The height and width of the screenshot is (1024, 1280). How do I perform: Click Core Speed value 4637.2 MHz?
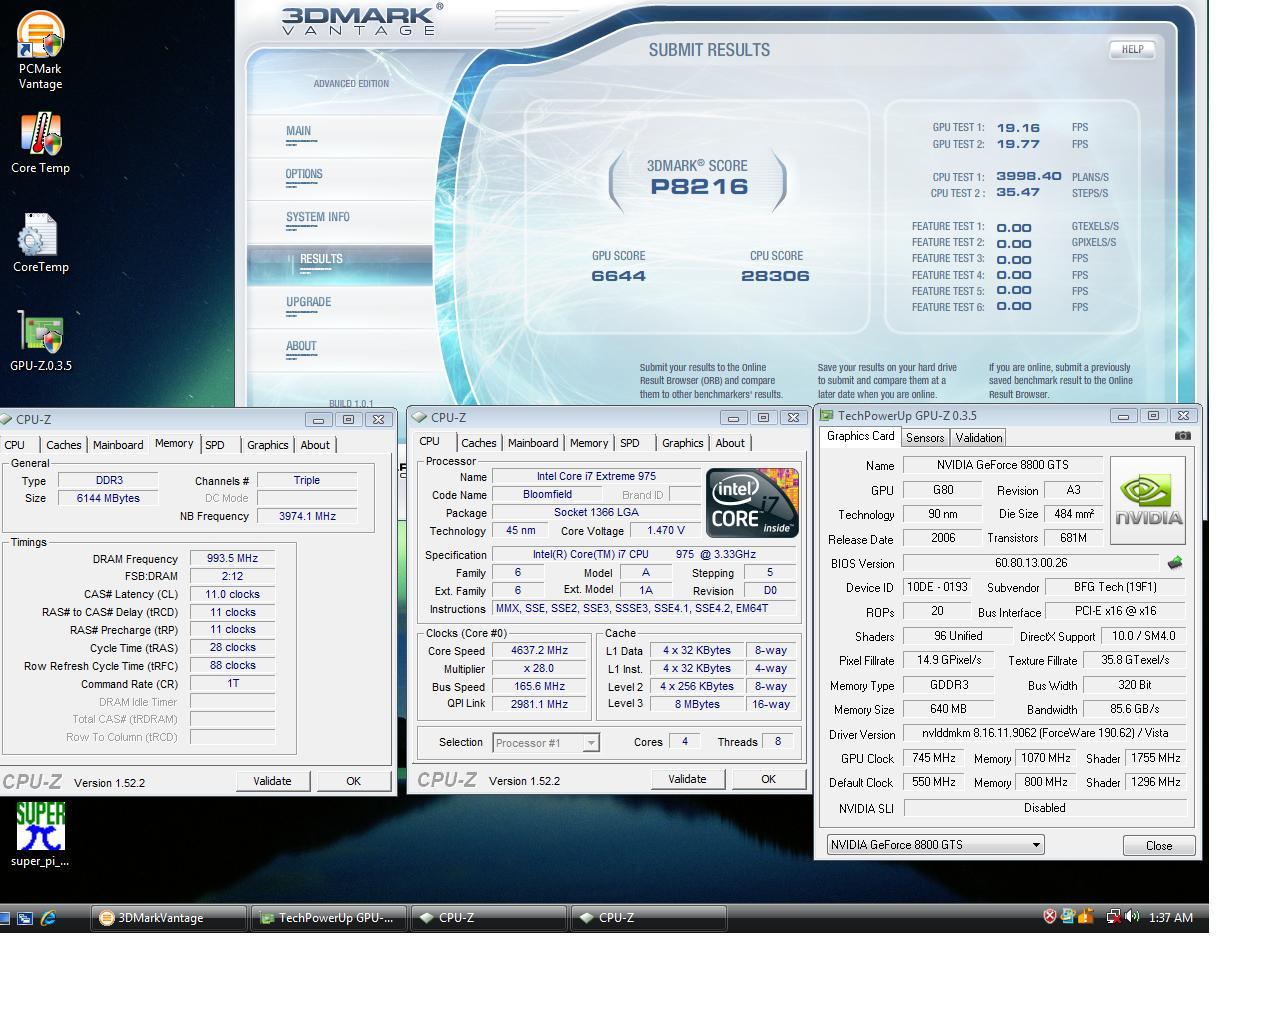[x=539, y=650]
